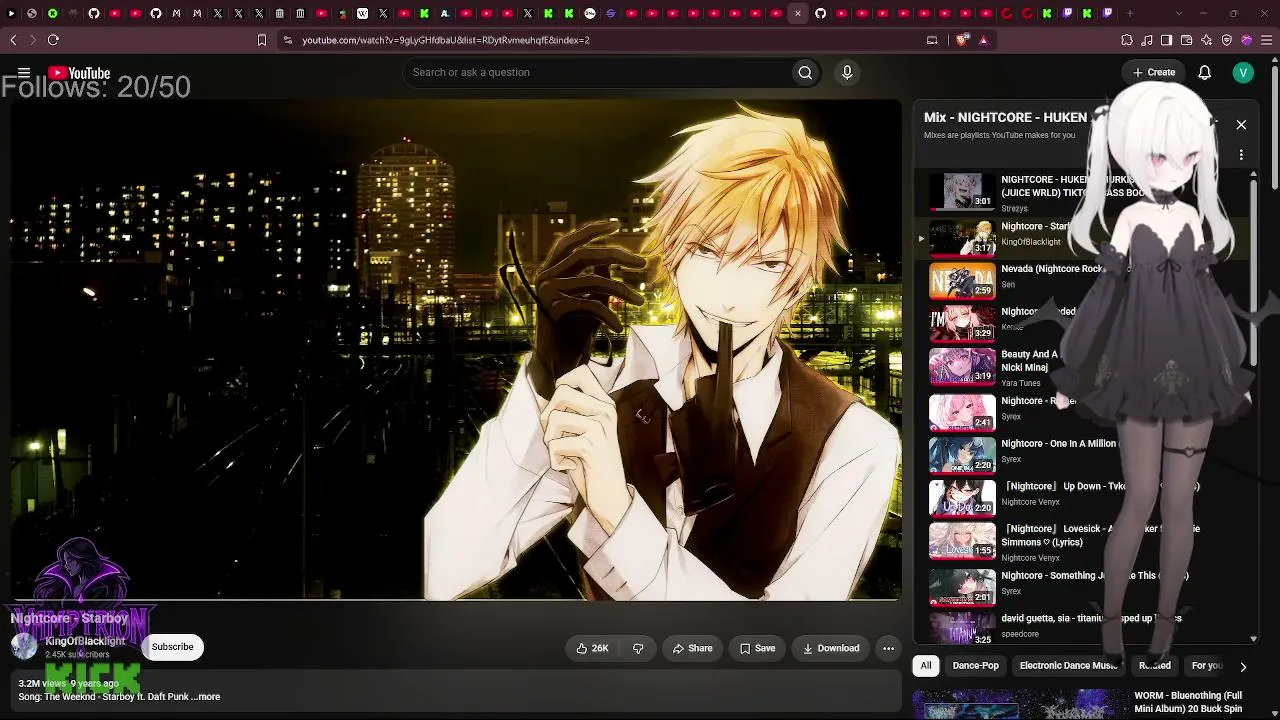Image resolution: width=1280 pixels, height=720 pixels.
Task: Open Brave Wallet icon
Action: pos(1187,40)
